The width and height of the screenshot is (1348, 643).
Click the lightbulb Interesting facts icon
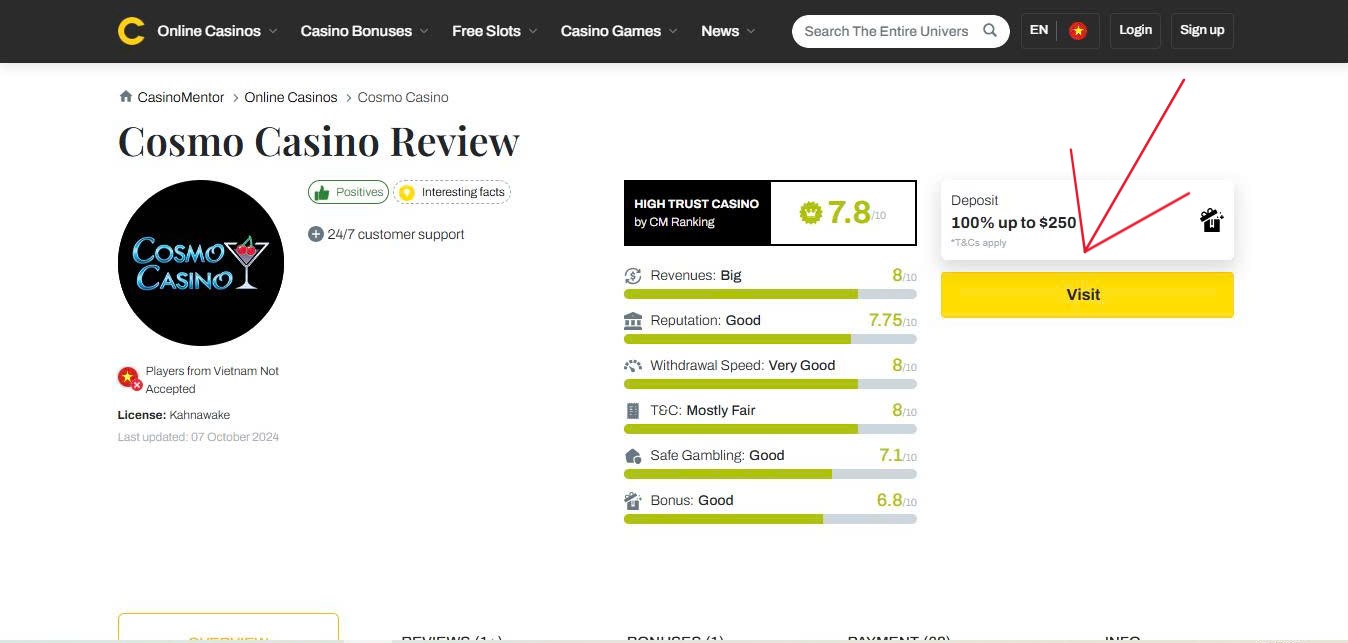pyautogui.click(x=406, y=192)
